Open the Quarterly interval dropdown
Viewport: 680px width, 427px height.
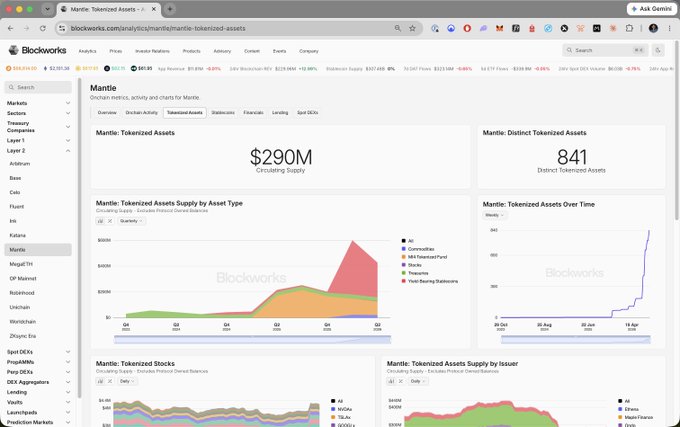click(131, 221)
